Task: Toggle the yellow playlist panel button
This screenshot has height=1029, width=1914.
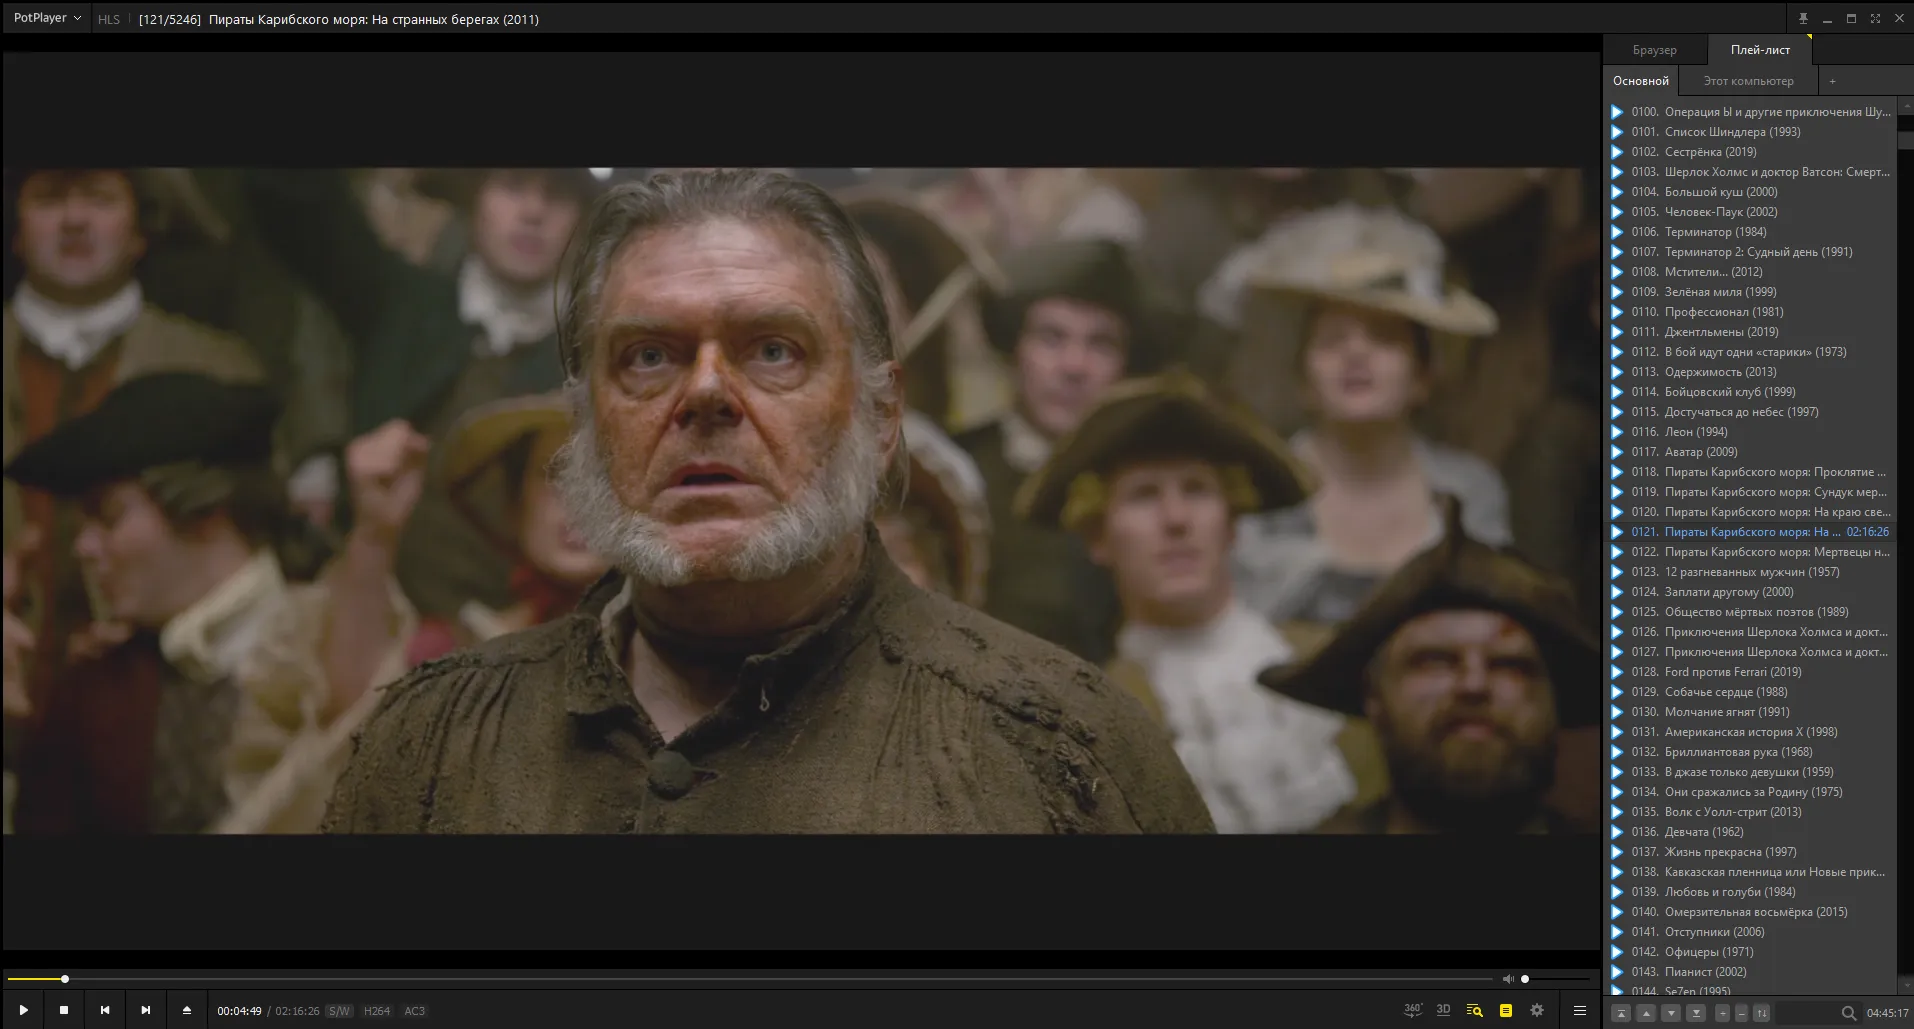Action: (1506, 1010)
